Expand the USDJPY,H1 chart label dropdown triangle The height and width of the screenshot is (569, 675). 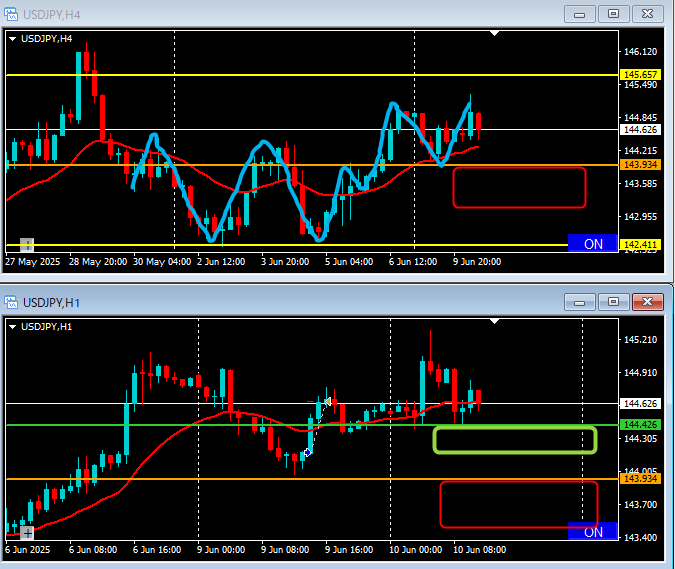point(12,327)
